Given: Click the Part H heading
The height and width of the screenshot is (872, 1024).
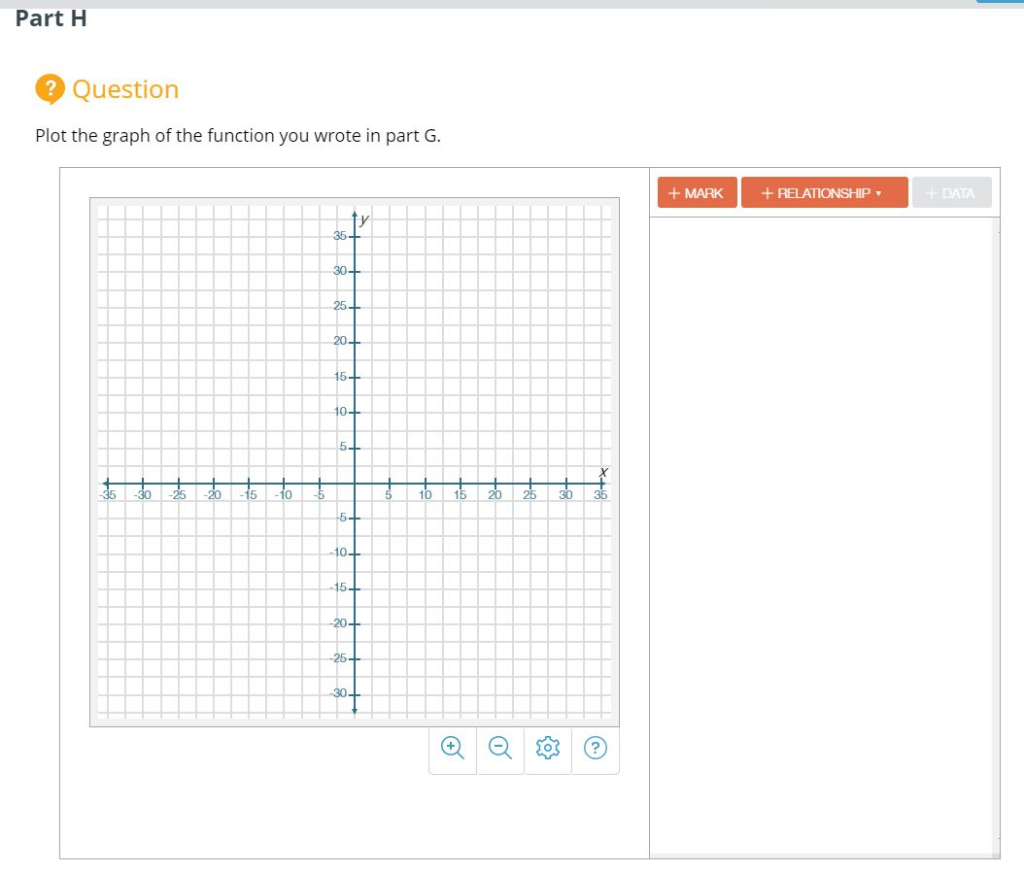Looking at the screenshot, I should (x=51, y=17).
